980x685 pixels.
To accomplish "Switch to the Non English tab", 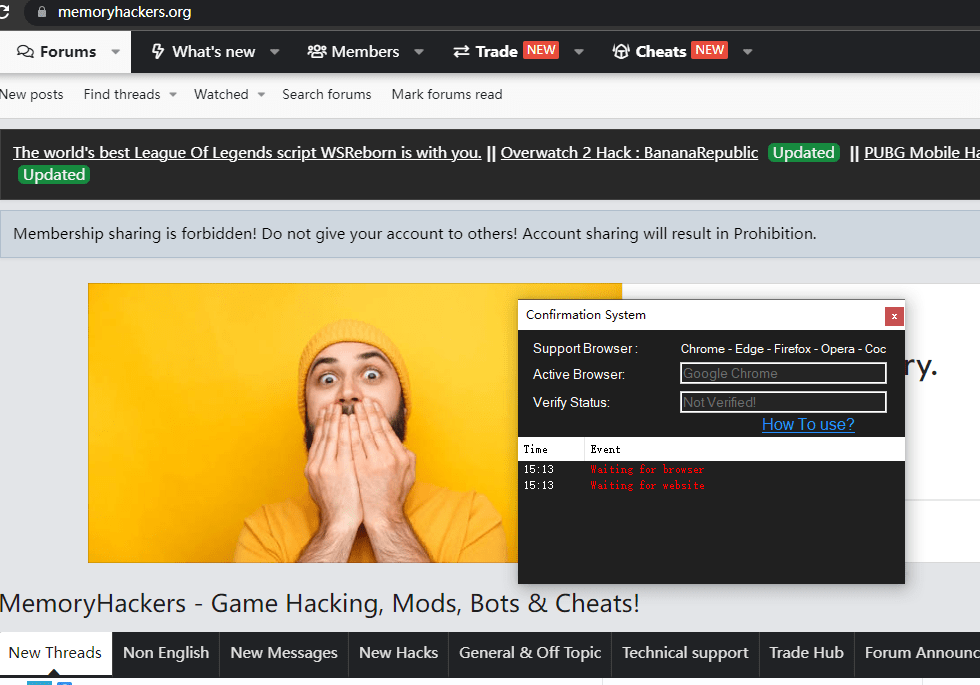I will click(166, 653).
